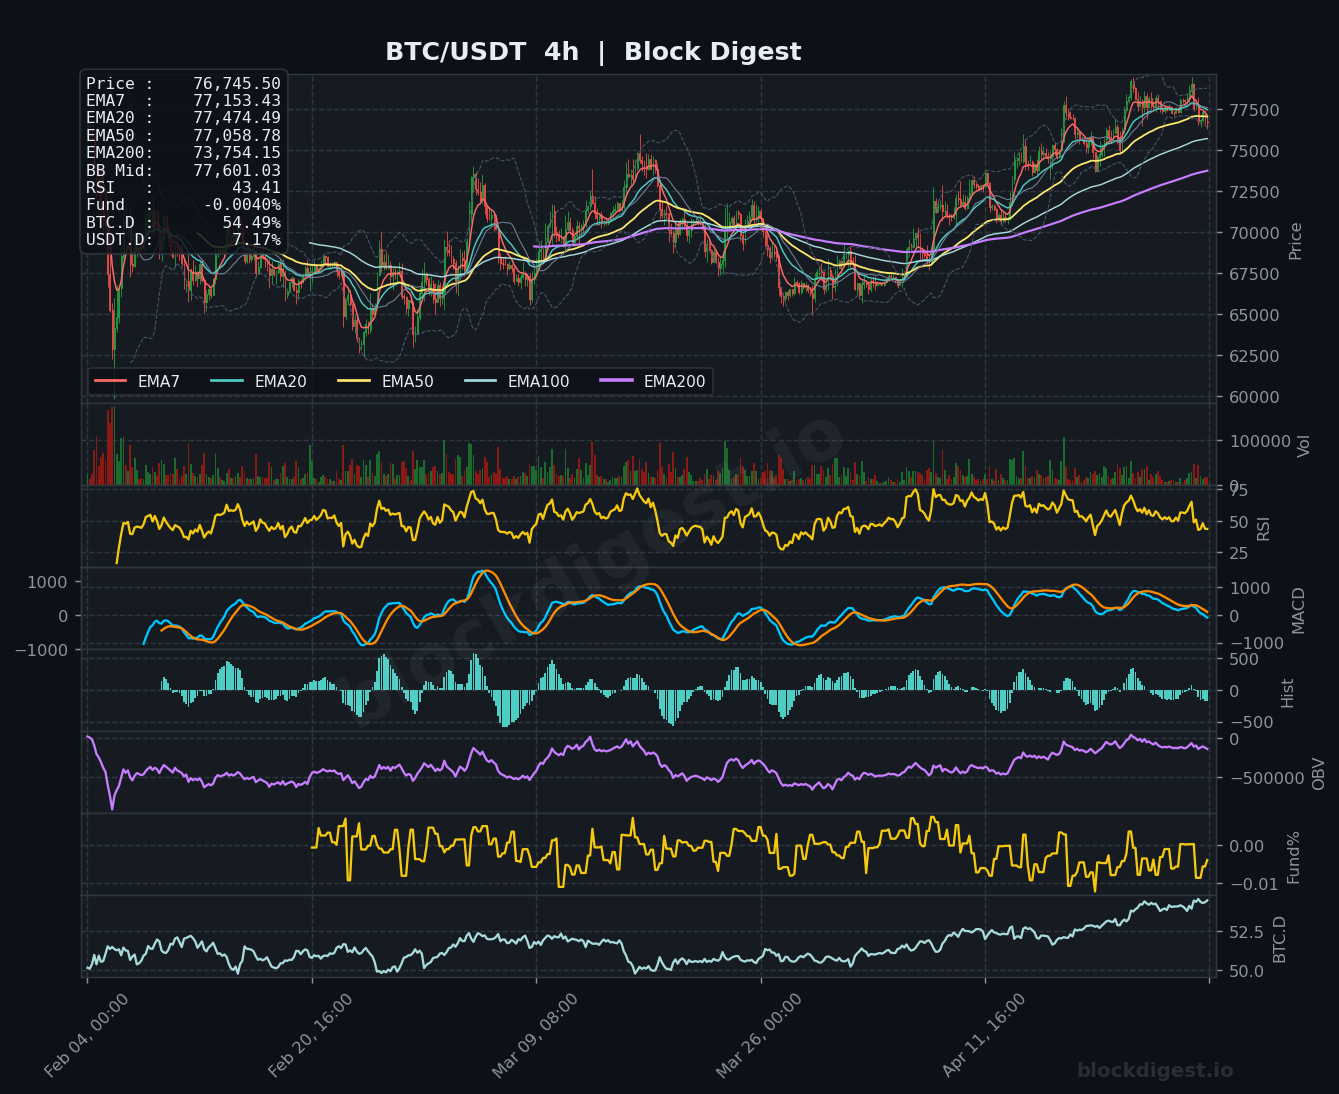Viewport: 1339px width, 1094px height.
Task: Click the Hist axis label
Action: [x=1288, y=692]
